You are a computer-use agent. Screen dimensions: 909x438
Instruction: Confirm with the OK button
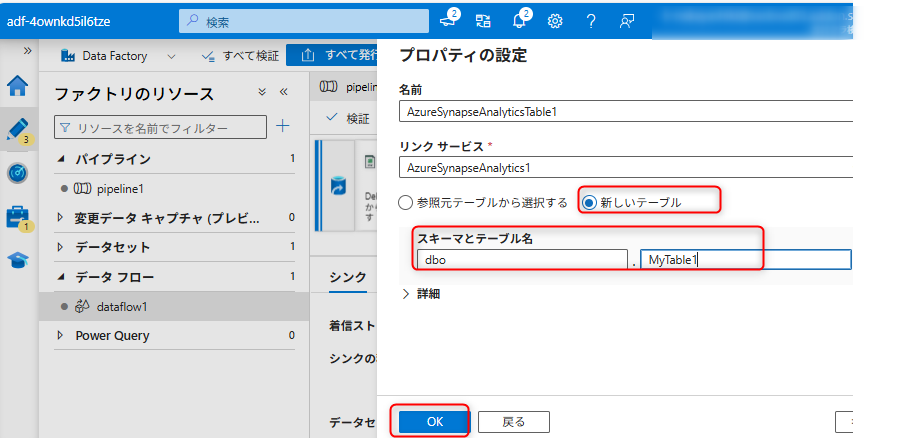(x=435, y=422)
